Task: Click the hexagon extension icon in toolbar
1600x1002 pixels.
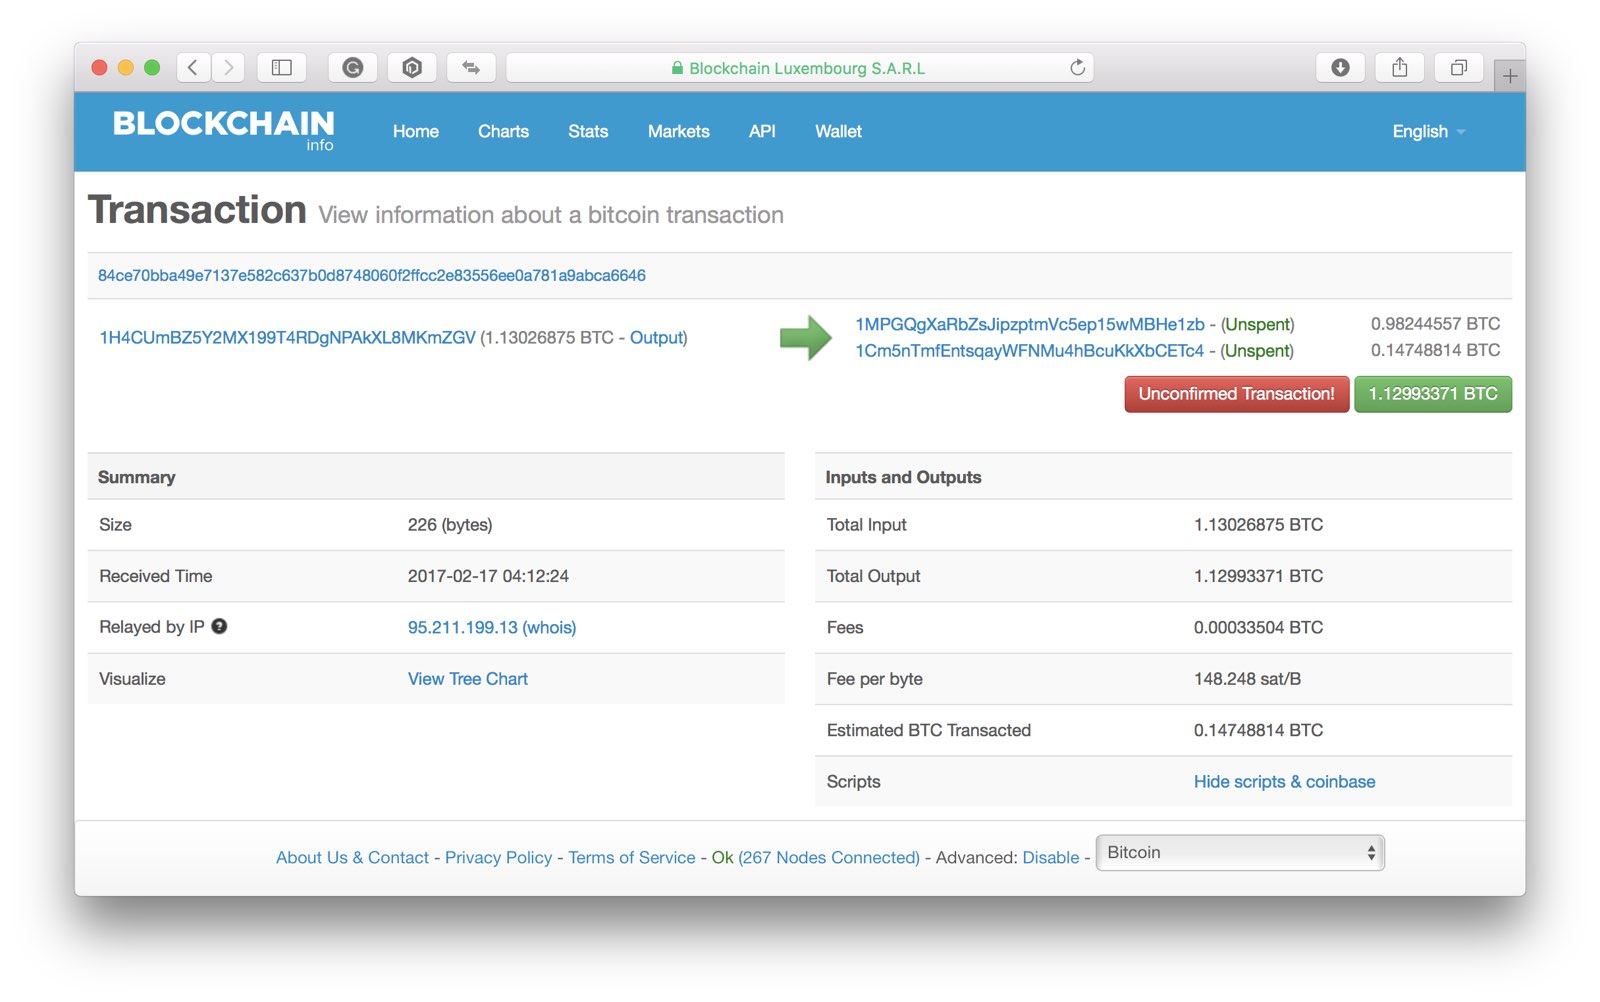Action: [412, 67]
